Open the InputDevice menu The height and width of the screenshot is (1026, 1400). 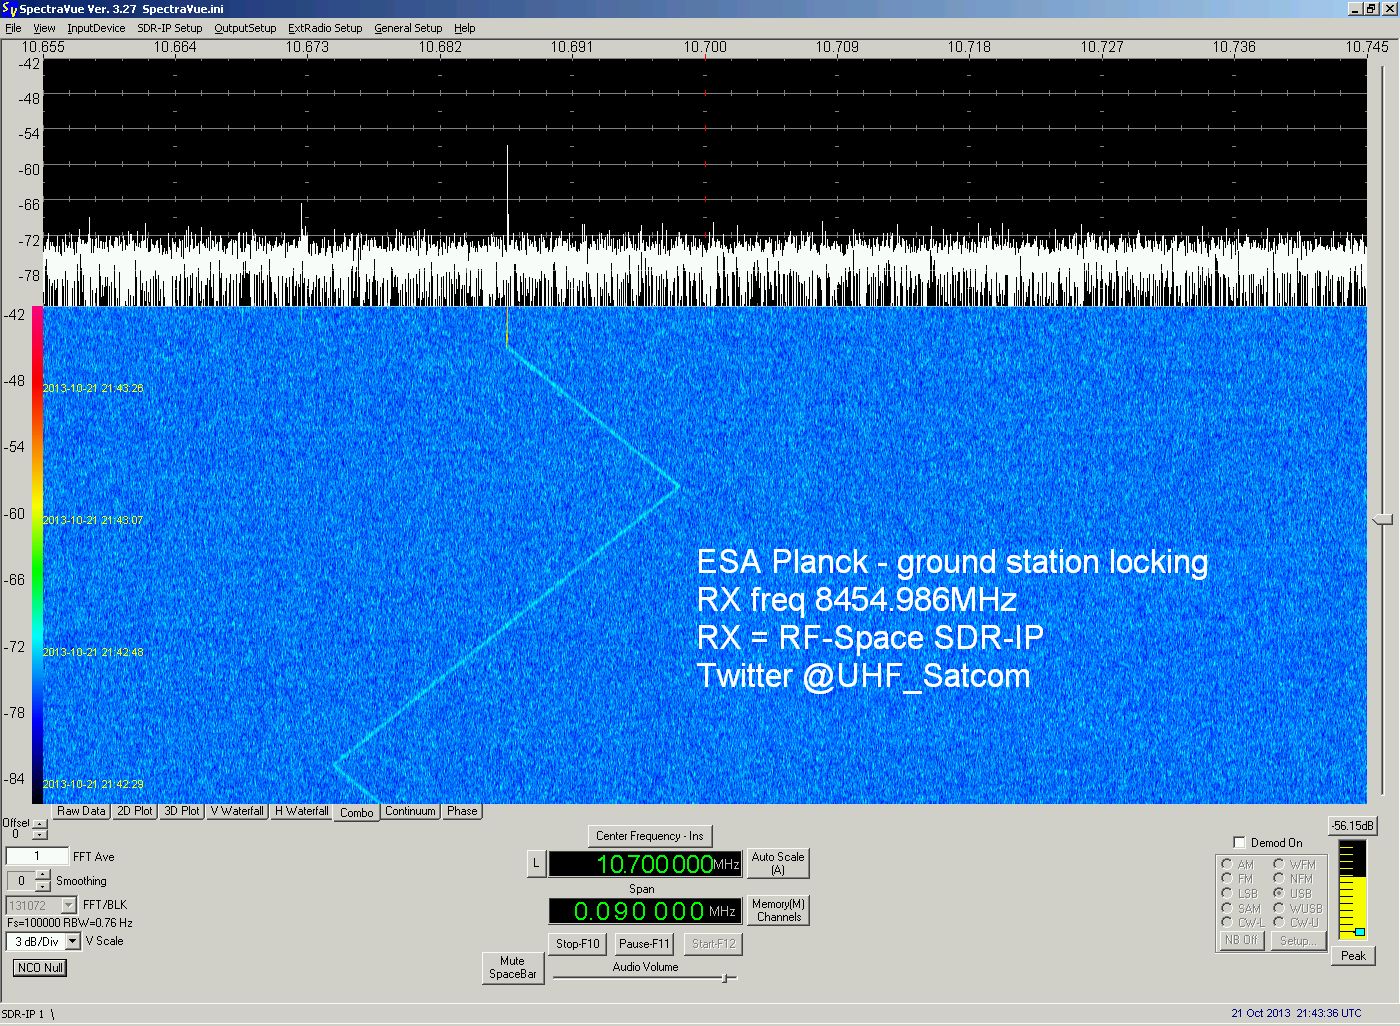(96, 28)
